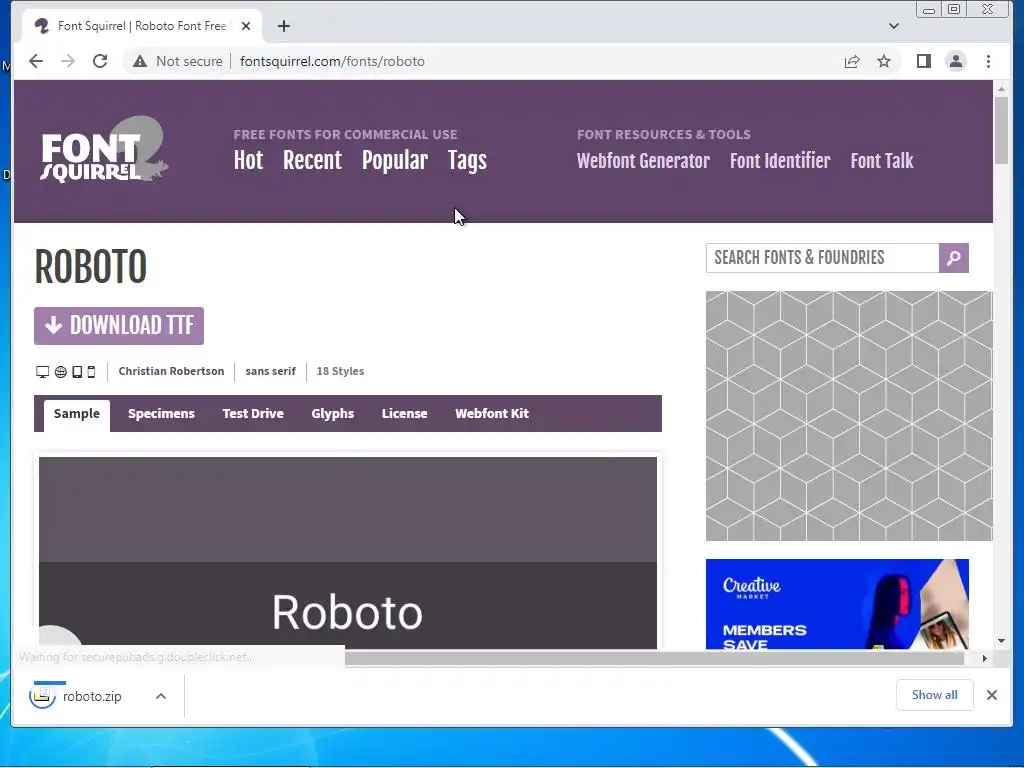The height and width of the screenshot is (768, 1024).
Task: Click the Roboto sample image
Action: click(x=348, y=552)
